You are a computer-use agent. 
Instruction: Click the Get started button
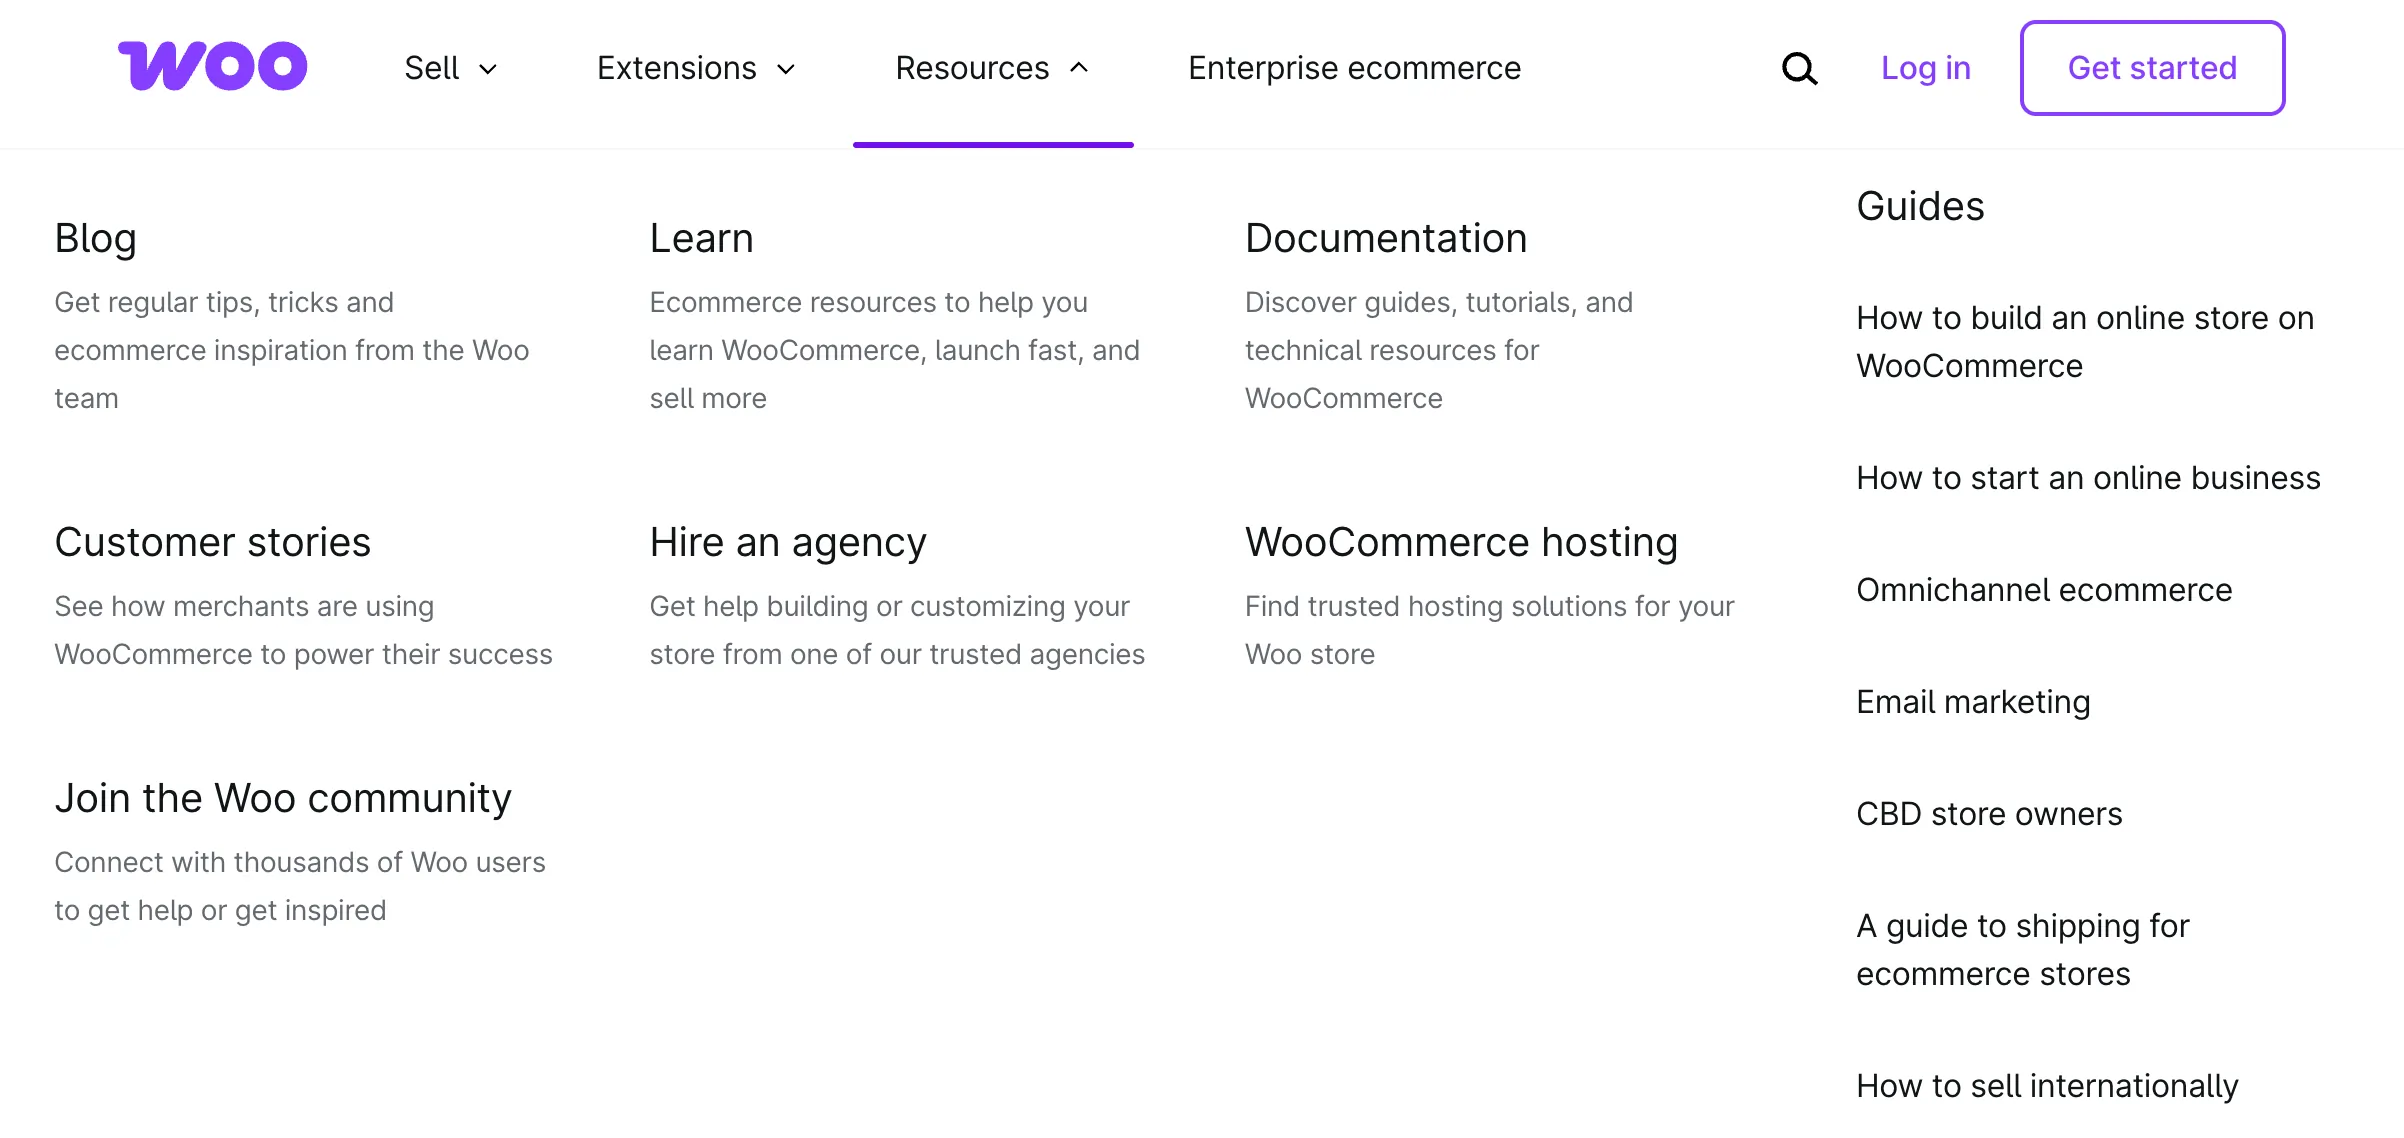[2152, 68]
